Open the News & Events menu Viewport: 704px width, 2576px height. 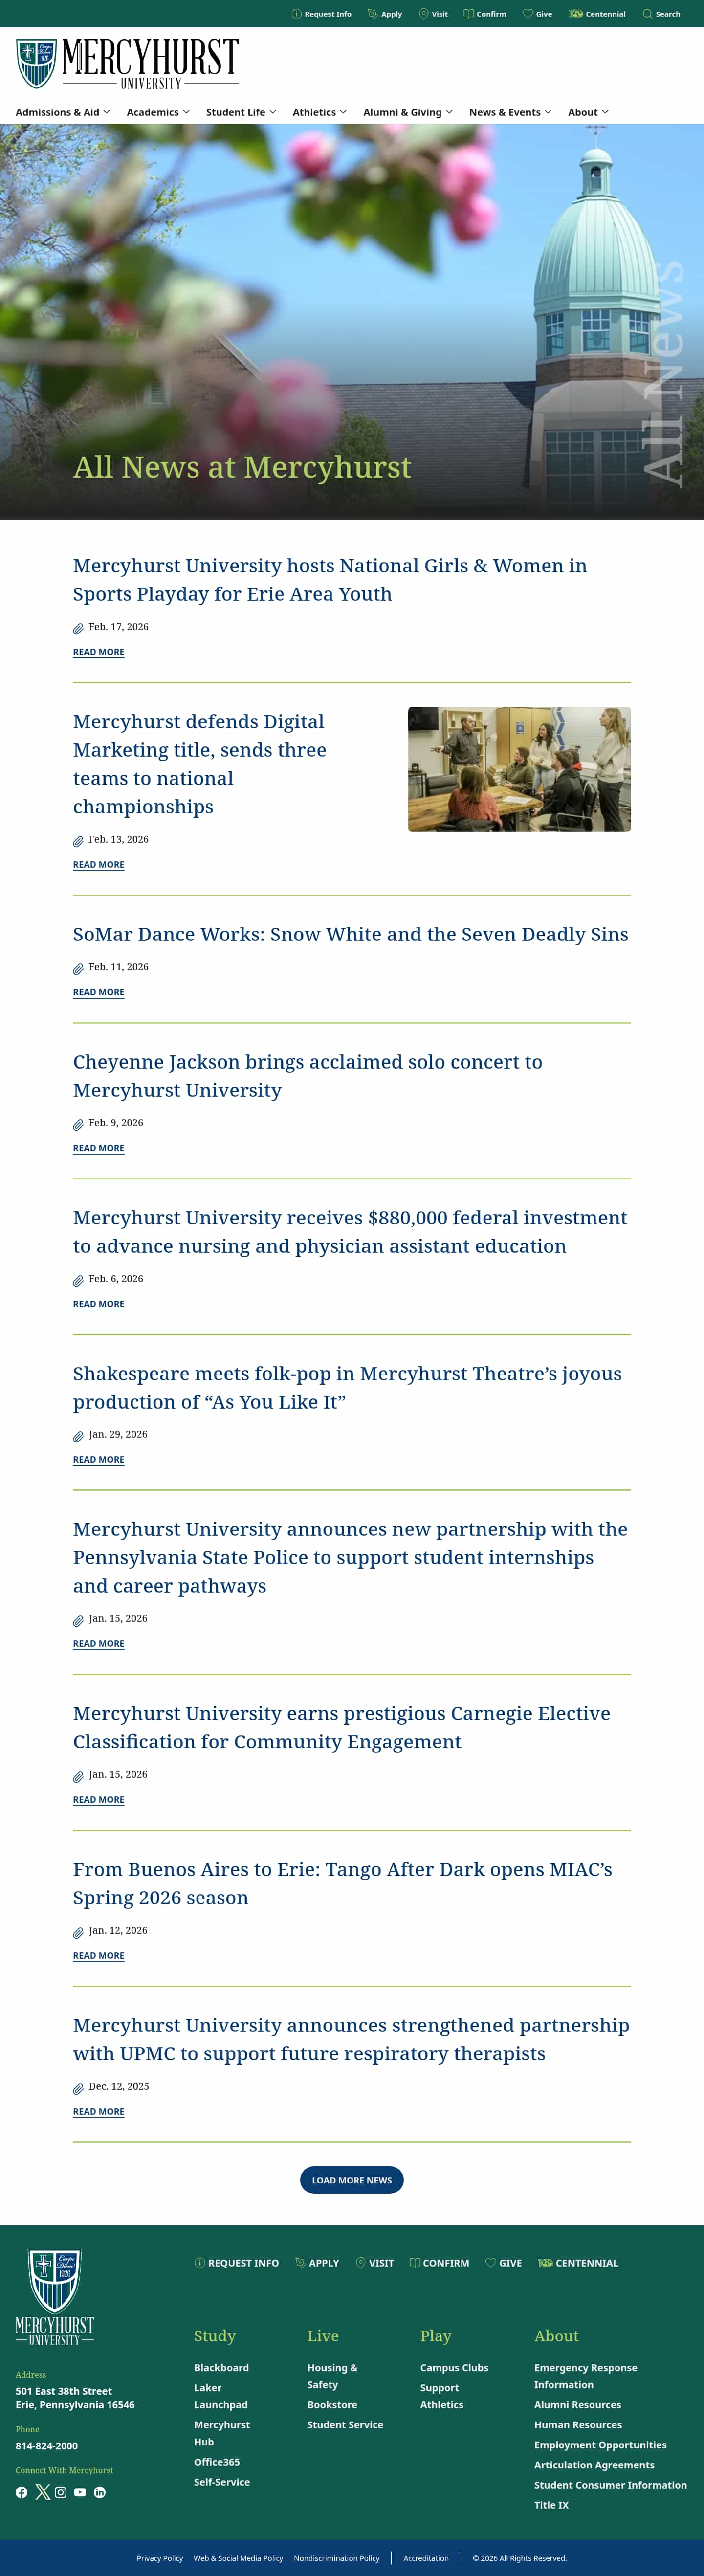510,112
